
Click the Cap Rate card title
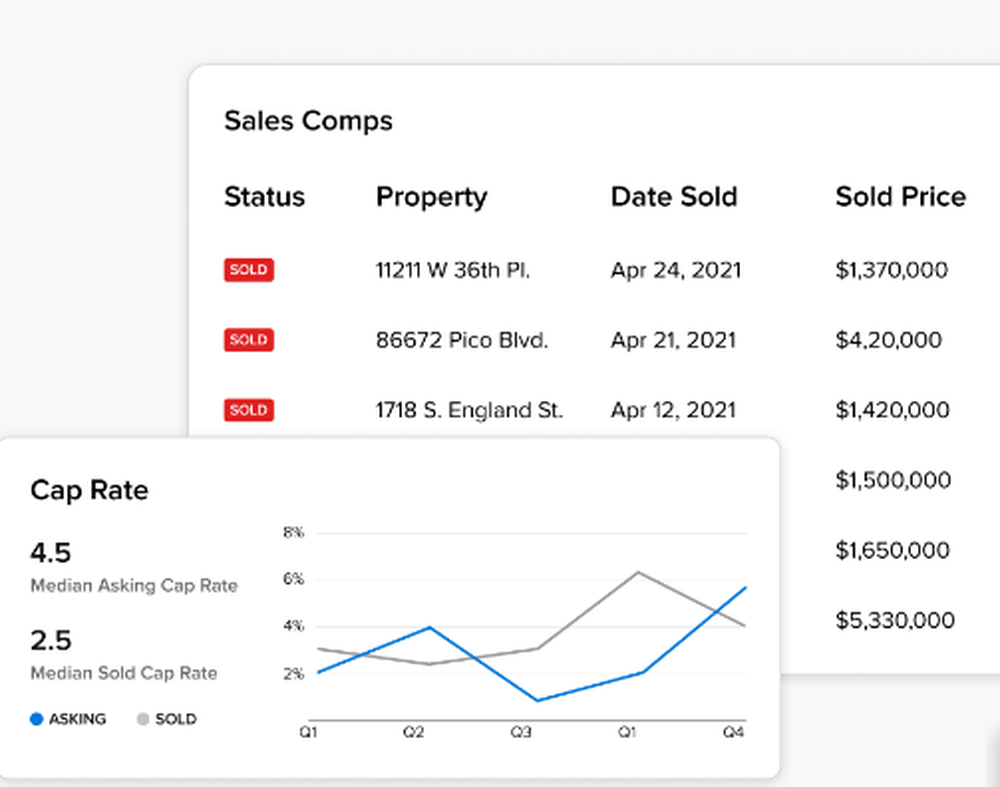[x=89, y=491]
